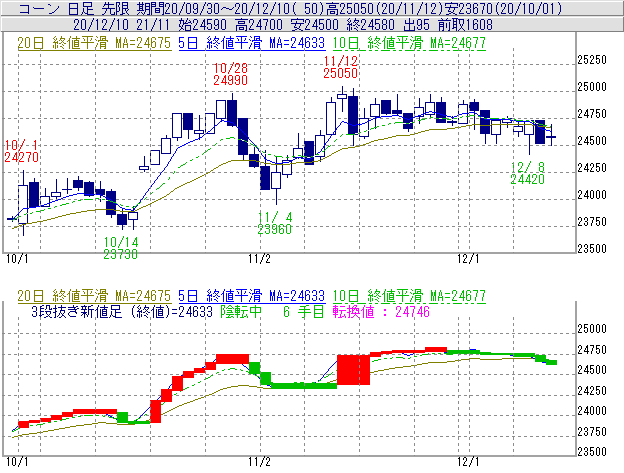Click the 11/12 25050 high label
This screenshot has height=473, width=624.
click(340, 67)
